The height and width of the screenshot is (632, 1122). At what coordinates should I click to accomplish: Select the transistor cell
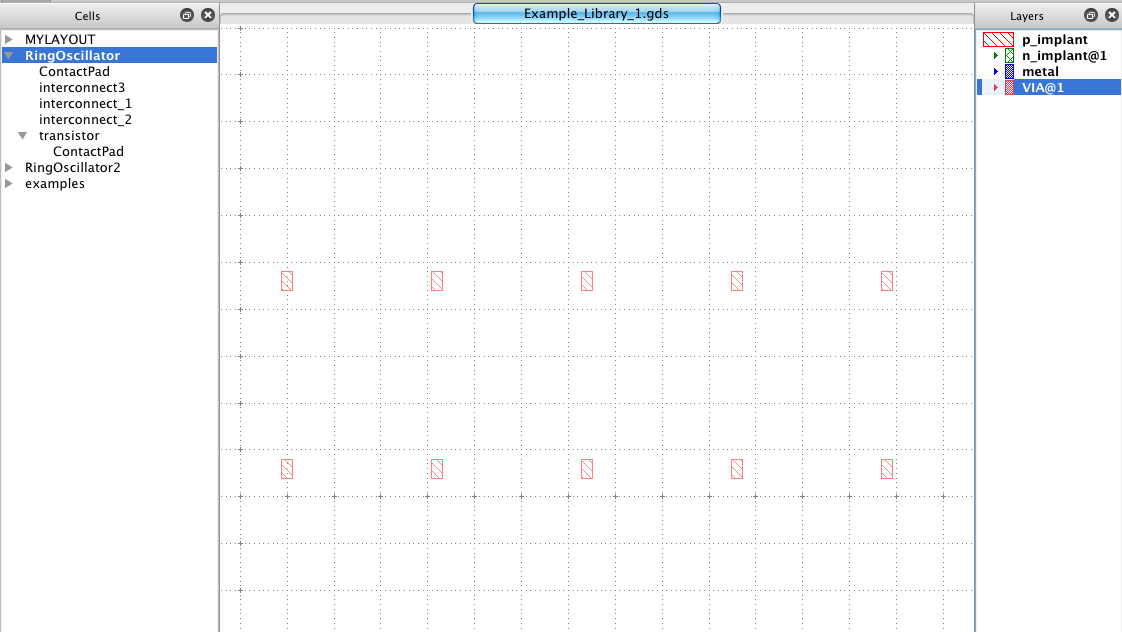(x=69, y=135)
